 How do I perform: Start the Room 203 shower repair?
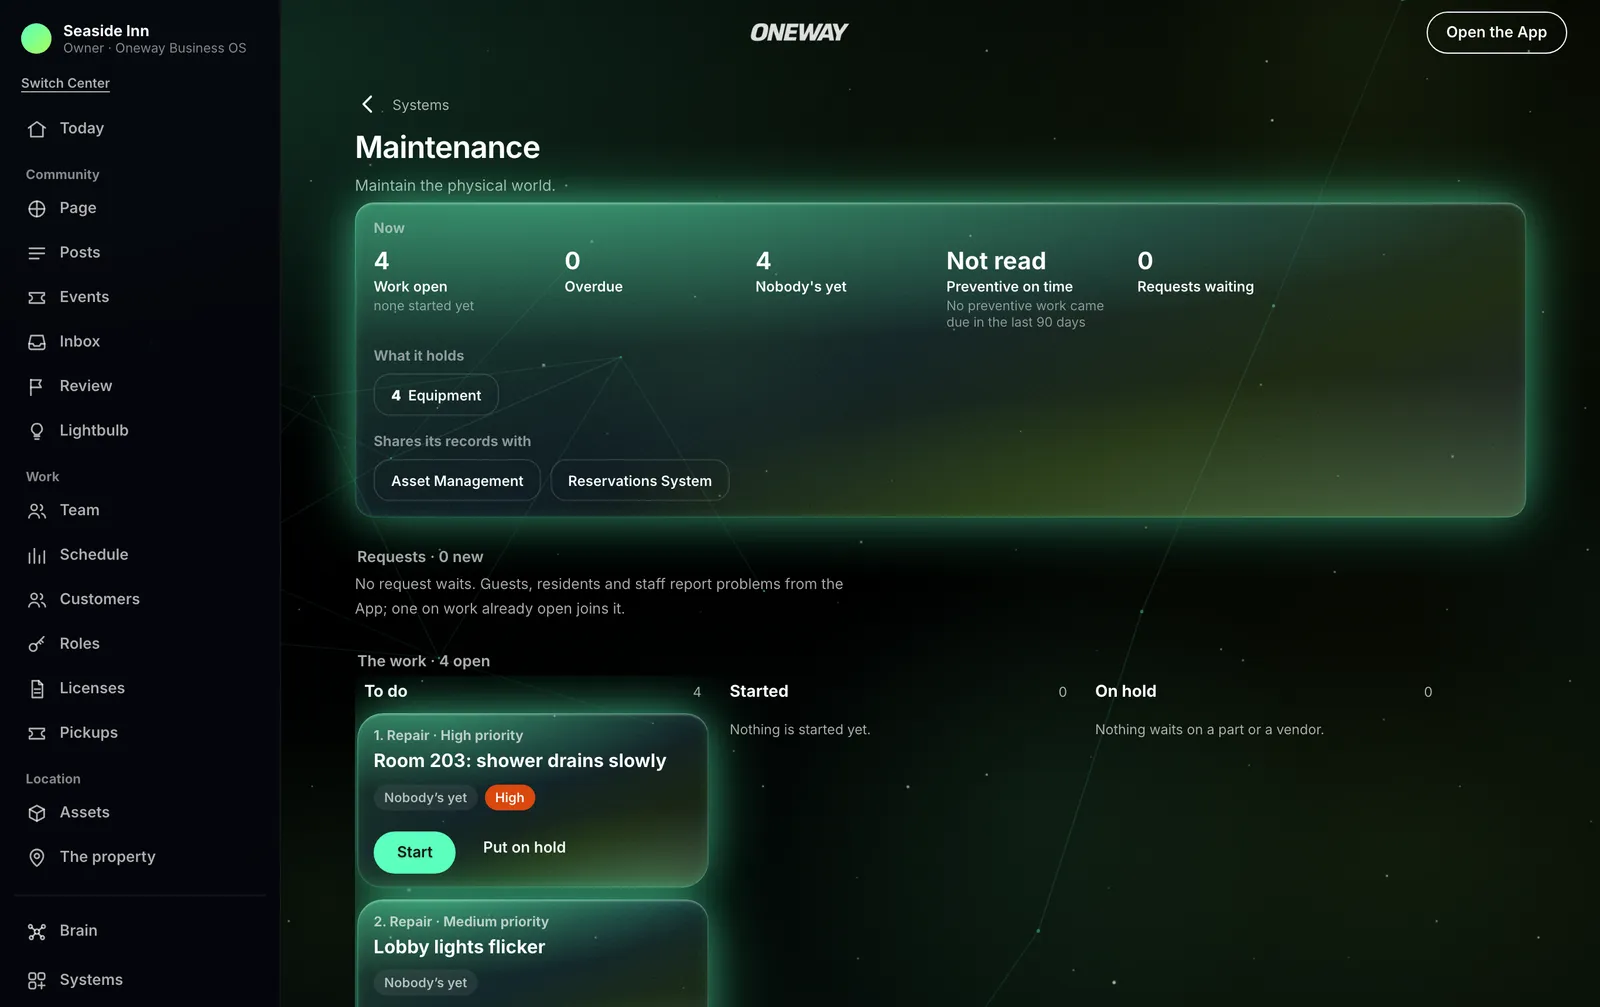click(x=415, y=852)
